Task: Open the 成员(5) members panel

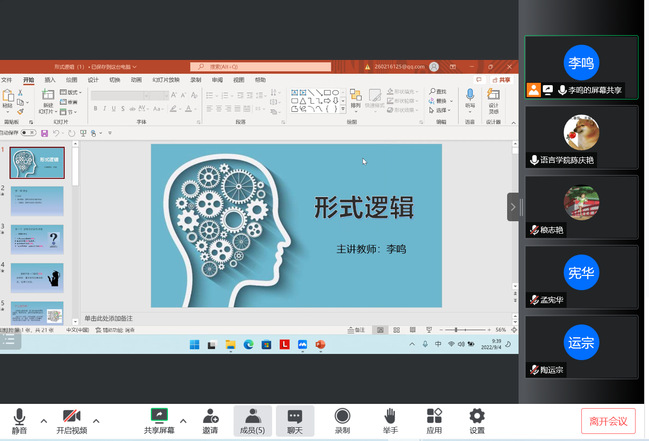Action: pyautogui.click(x=254, y=416)
